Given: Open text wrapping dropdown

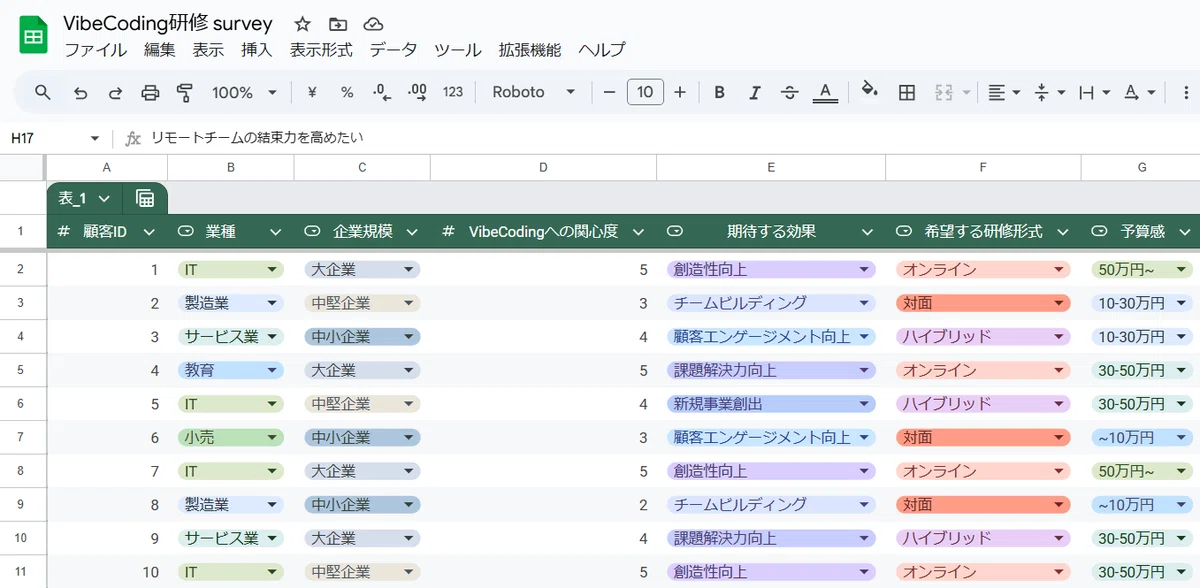Looking at the screenshot, I should [1095, 92].
